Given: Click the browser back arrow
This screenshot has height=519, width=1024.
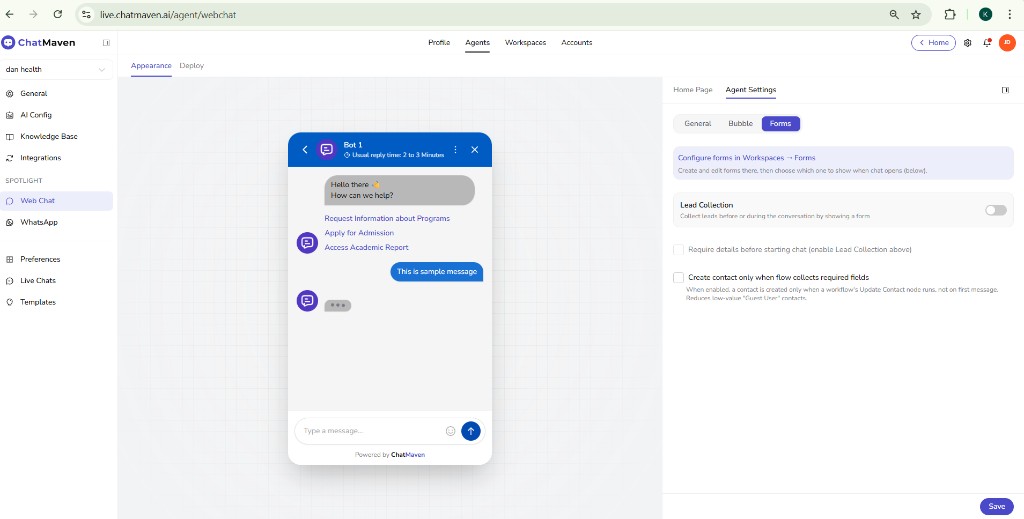Looking at the screenshot, I should pos(9,14).
